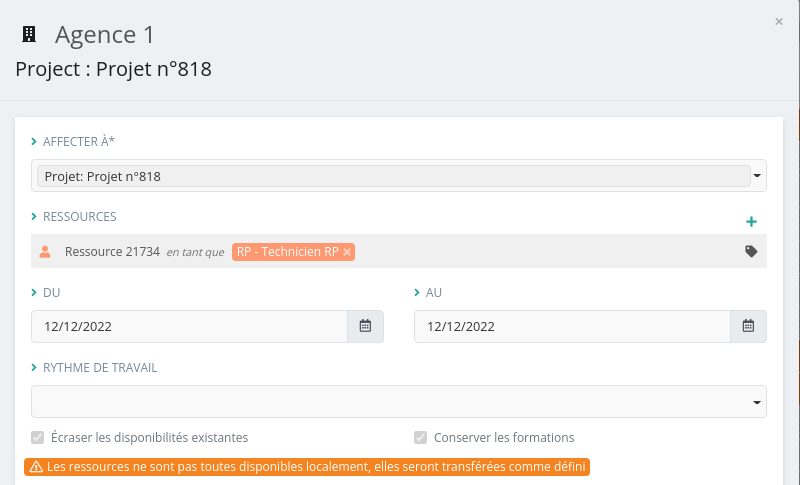Screen dimensions: 800x485
Task: Open the Affecter à dropdown arrow
Action: [757, 176]
